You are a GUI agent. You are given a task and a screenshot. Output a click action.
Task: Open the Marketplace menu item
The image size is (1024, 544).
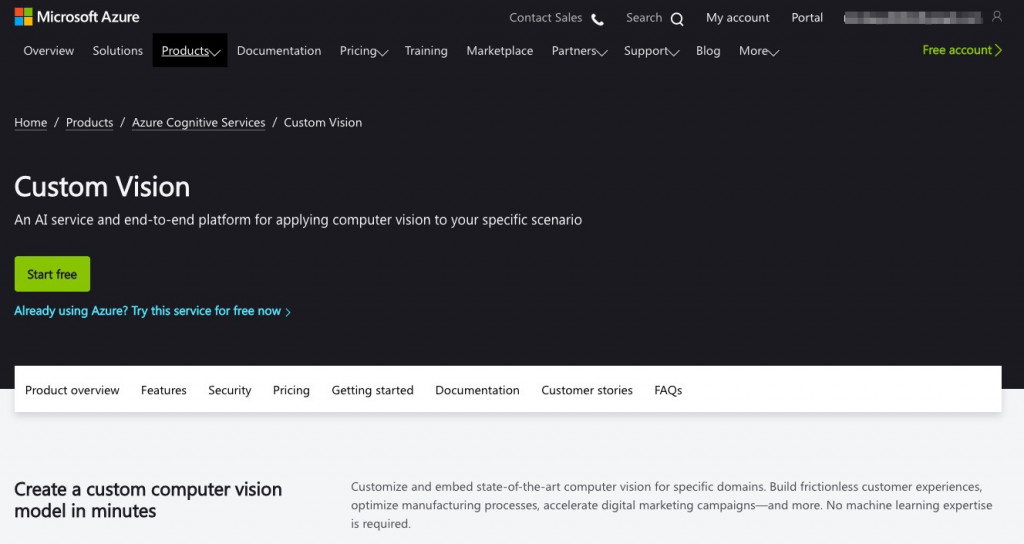(x=499, y=51)
